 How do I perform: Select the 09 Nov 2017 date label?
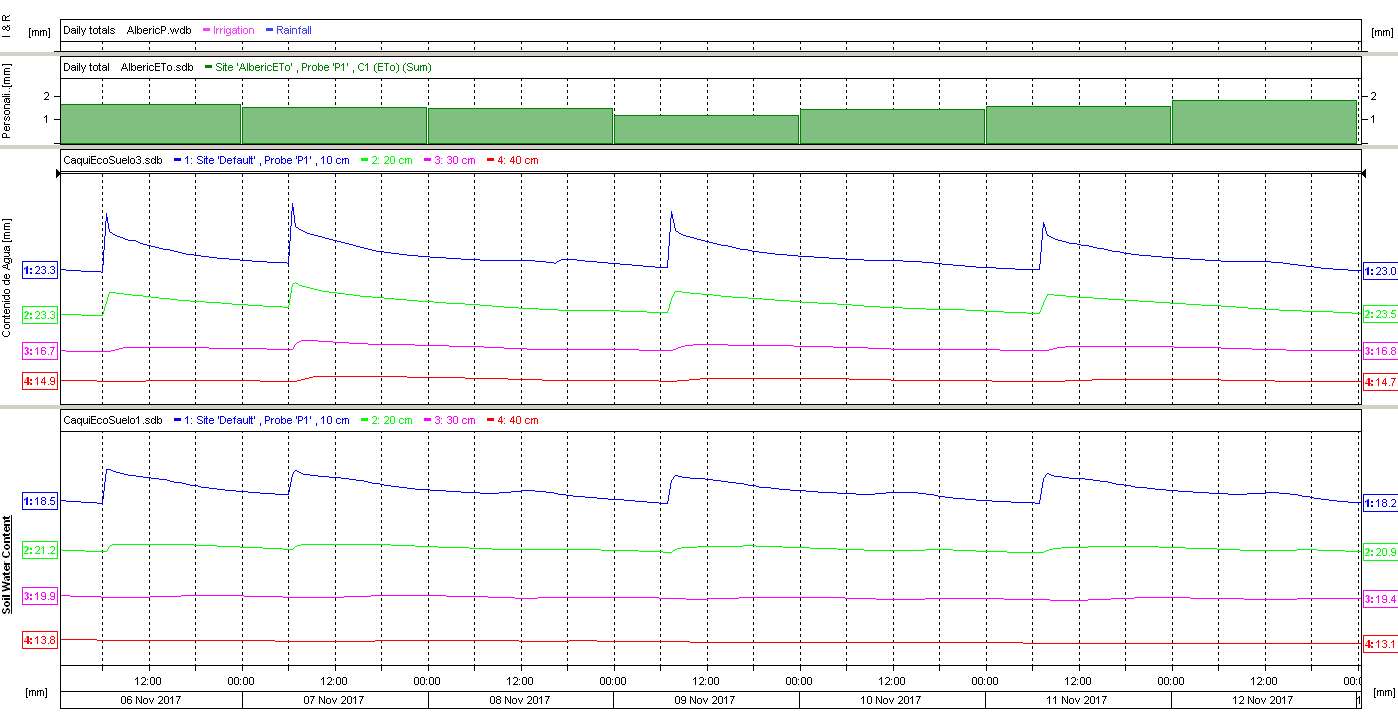tap(706, 700)
